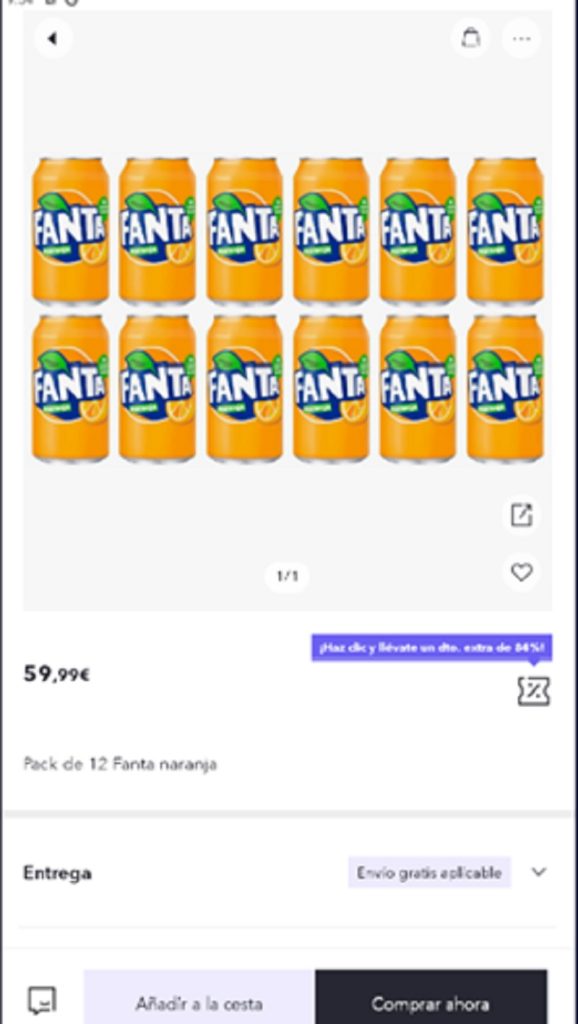The image size is (578, 1024).
Task: Open the three-dots more options menu
Action: click(521, 39)
